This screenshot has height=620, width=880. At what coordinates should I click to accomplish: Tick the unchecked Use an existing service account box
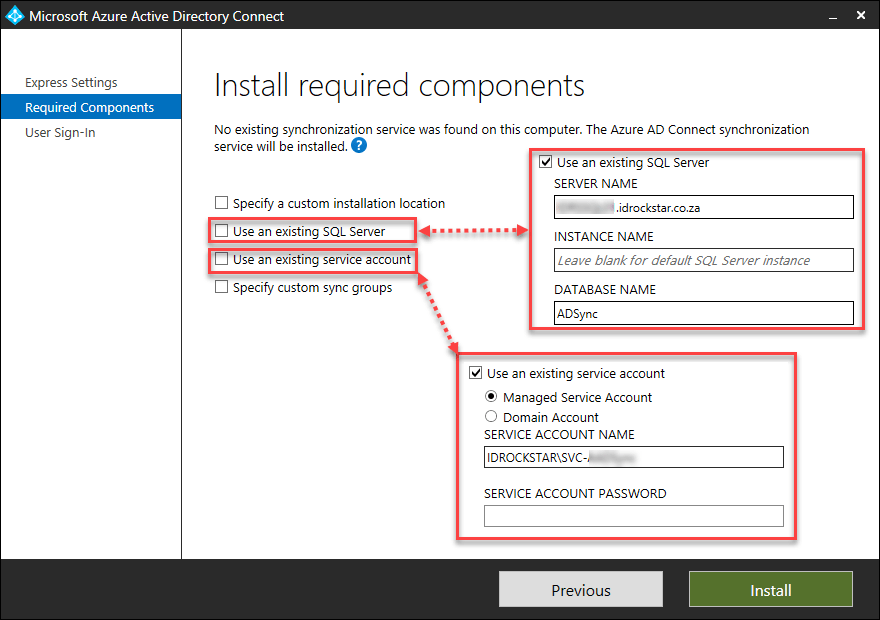click(222, 259)
